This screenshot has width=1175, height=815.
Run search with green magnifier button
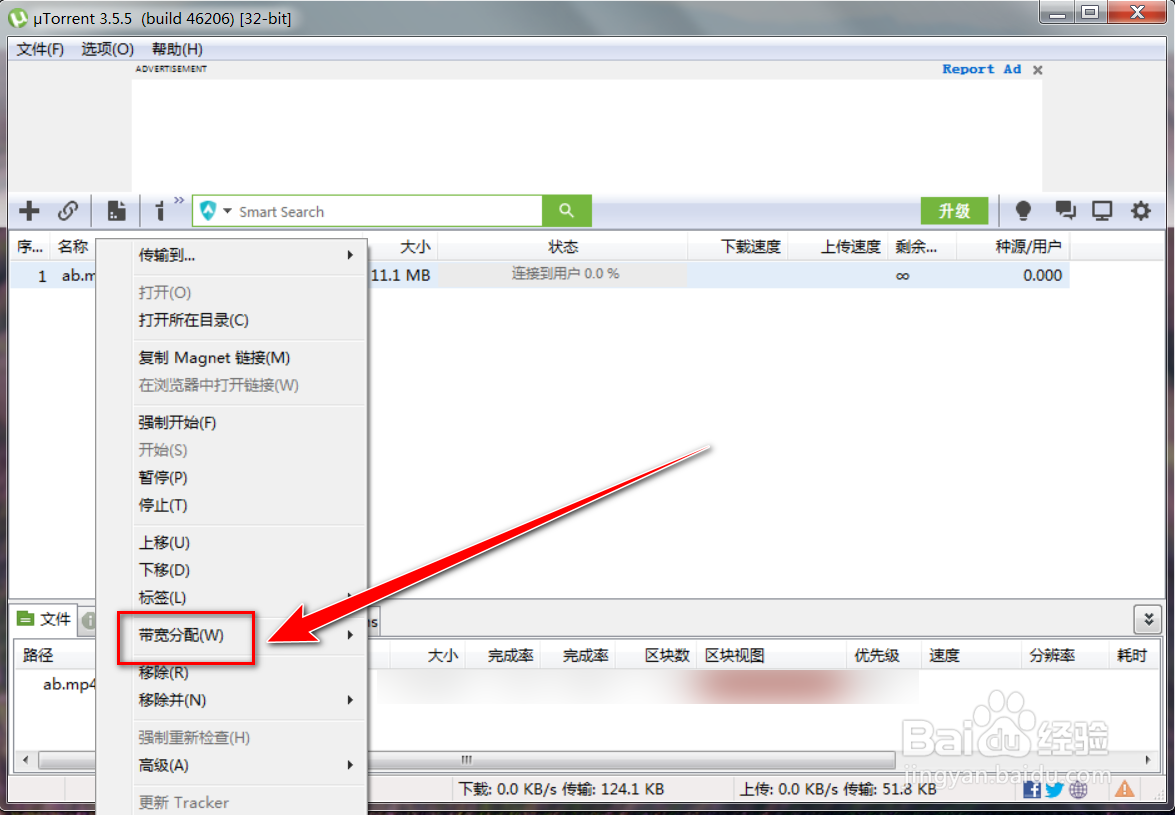tap(567, 211)
